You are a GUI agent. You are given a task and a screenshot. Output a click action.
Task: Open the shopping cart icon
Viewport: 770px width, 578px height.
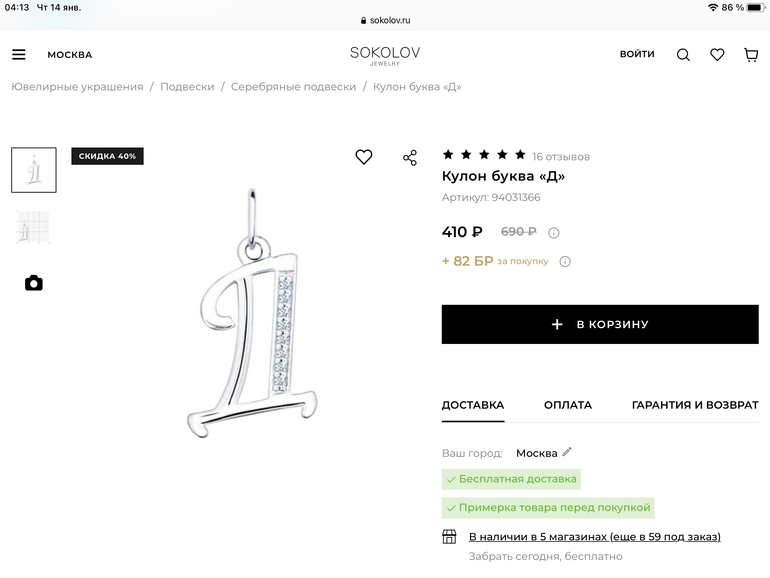751,55
